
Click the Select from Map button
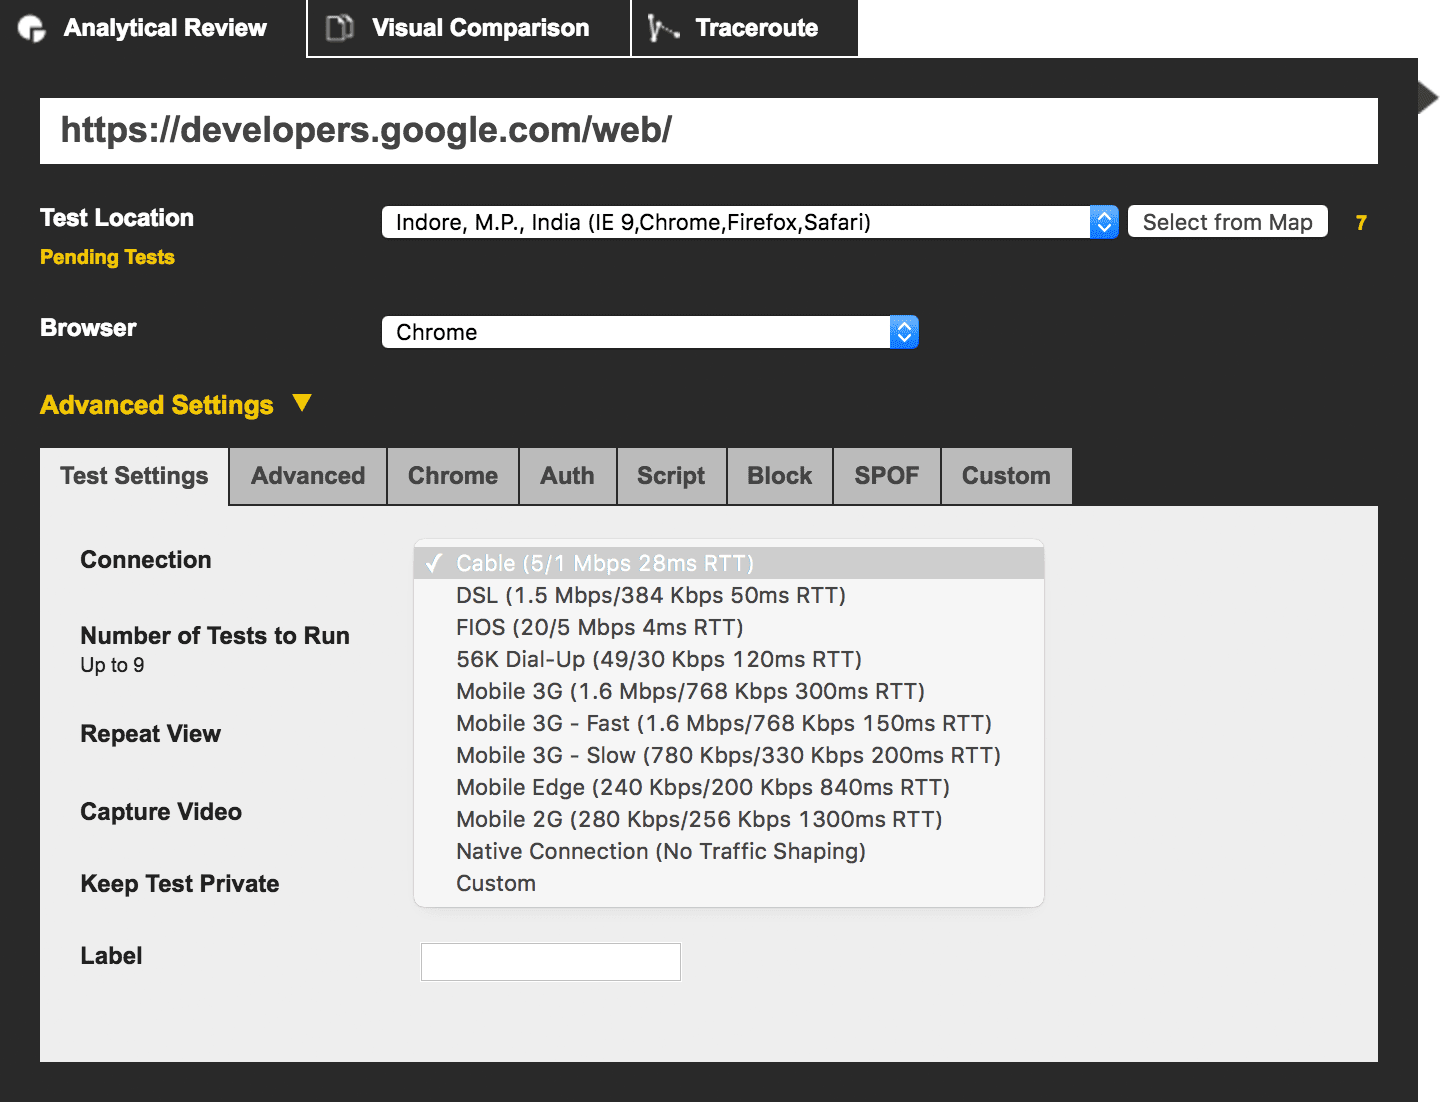pos(1227,221)
